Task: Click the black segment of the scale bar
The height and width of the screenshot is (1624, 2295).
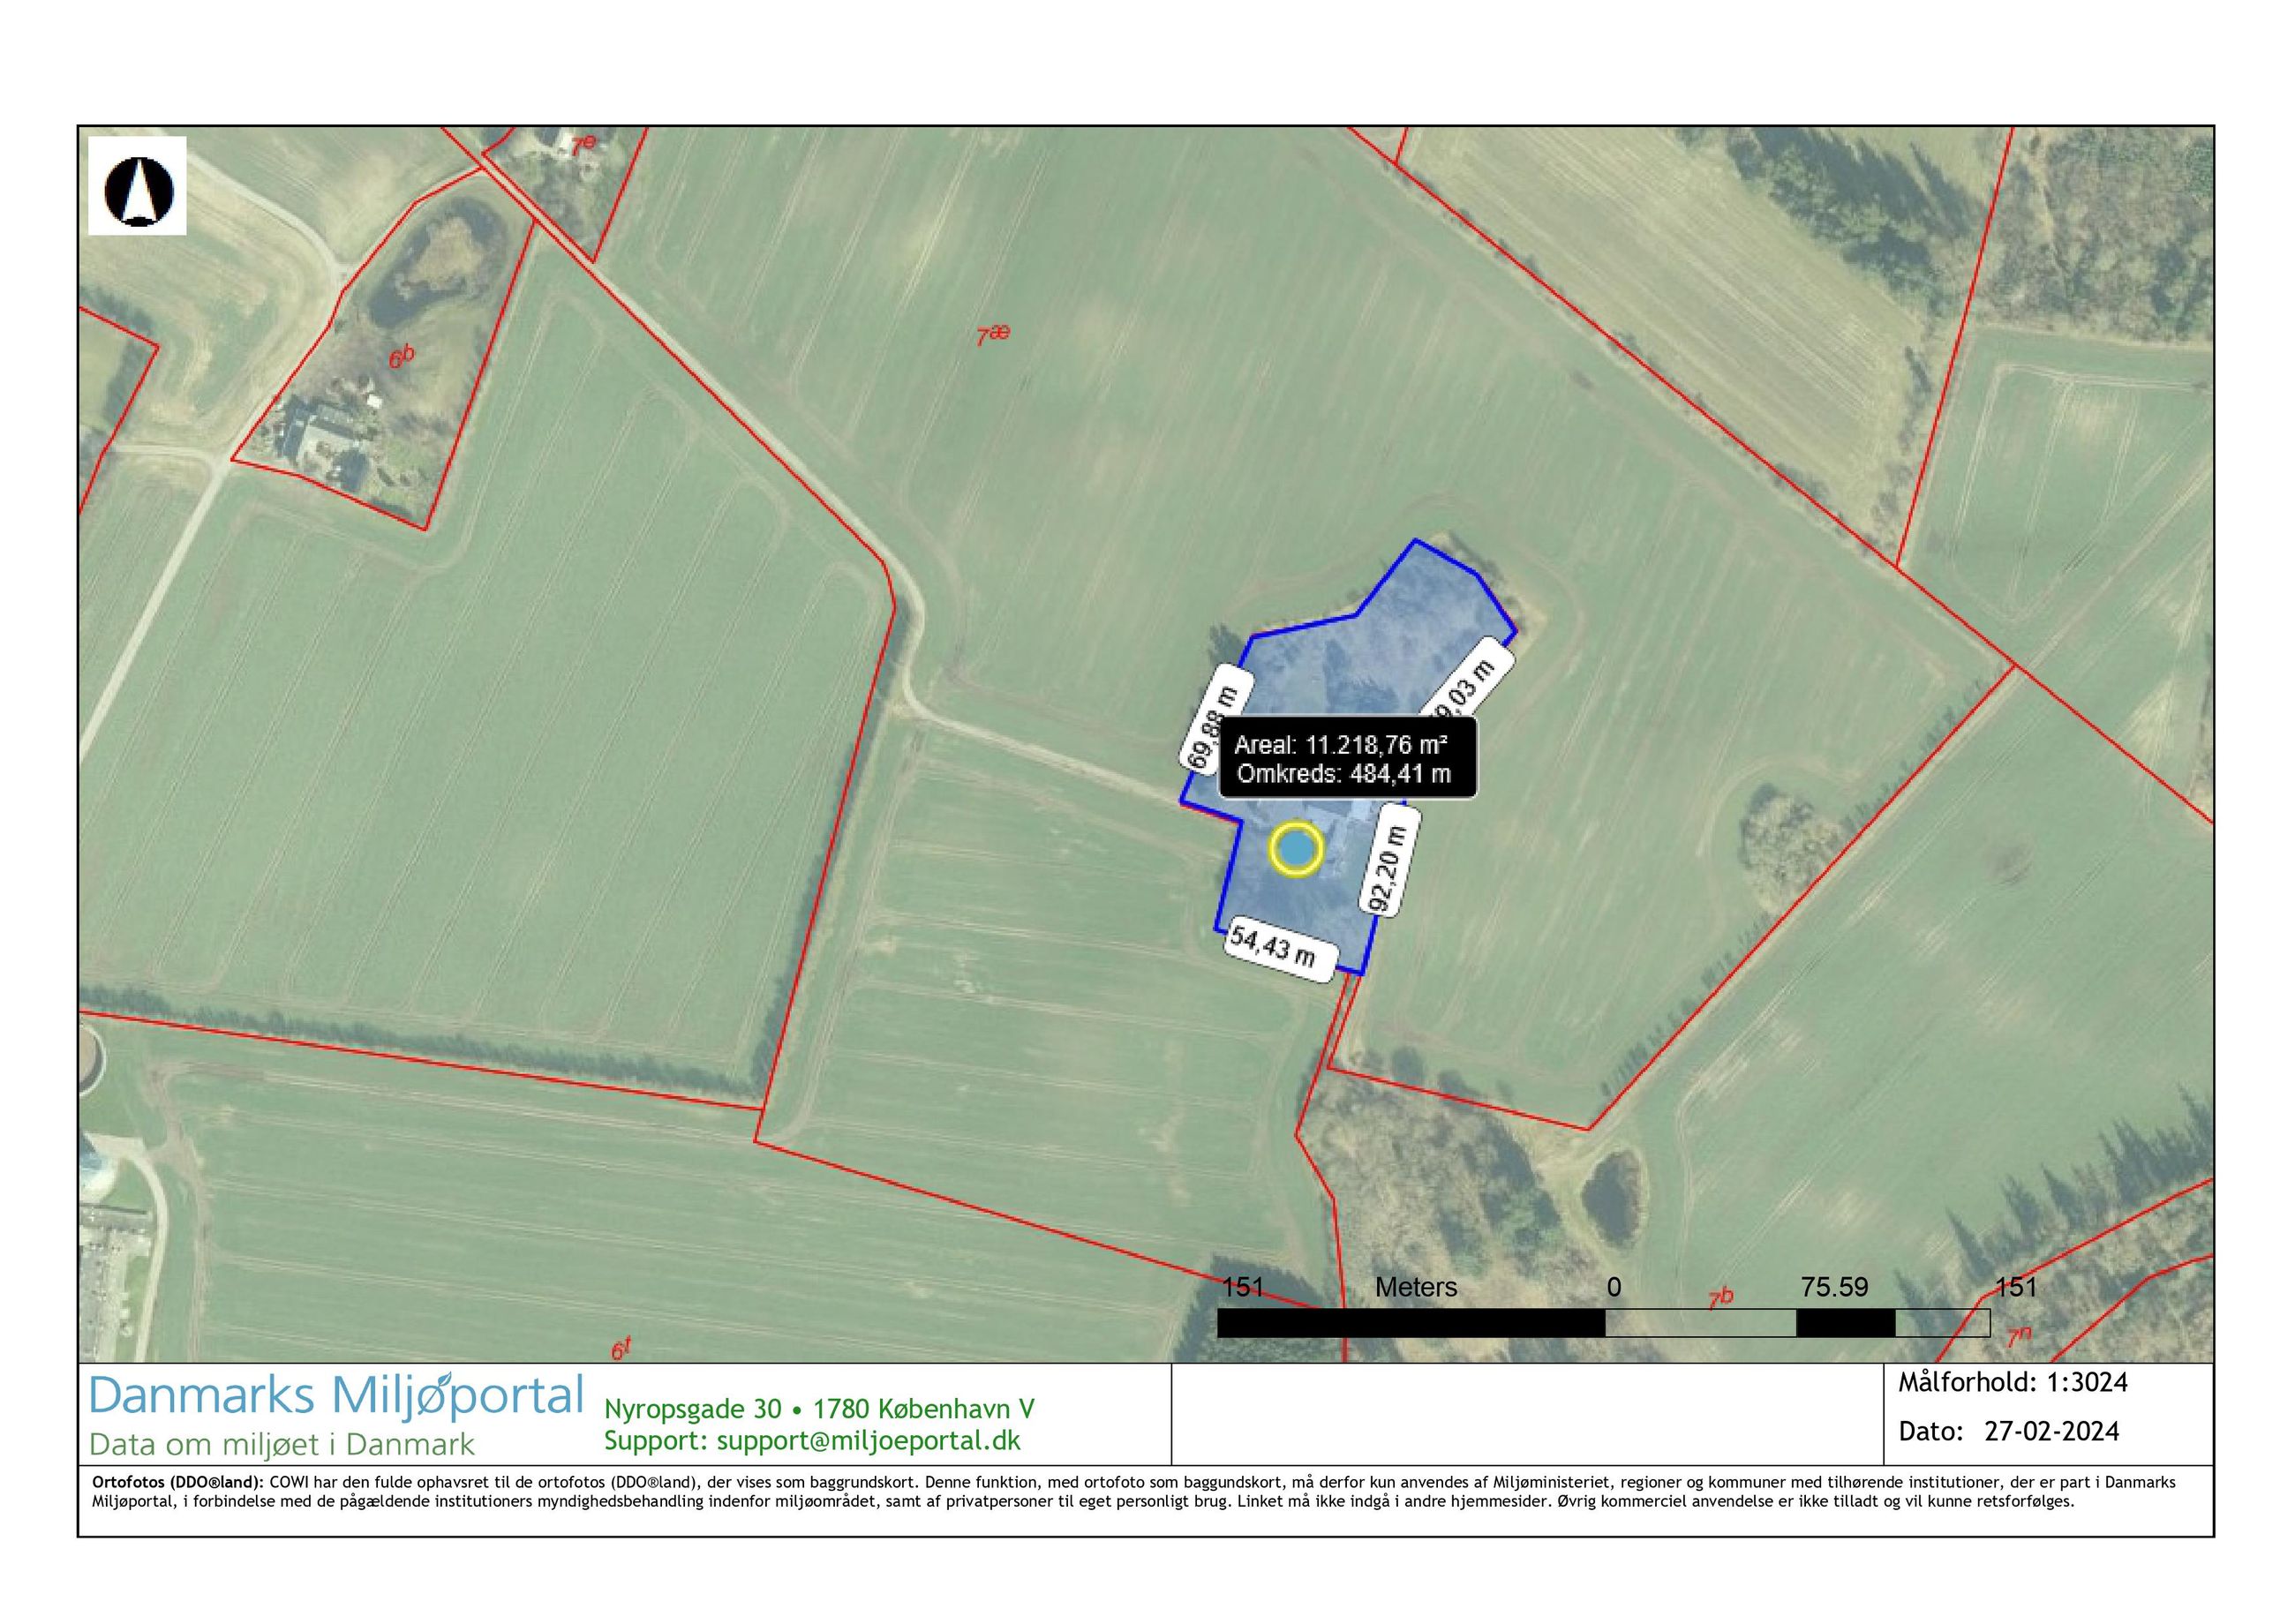Action: pos(1410,1322)
